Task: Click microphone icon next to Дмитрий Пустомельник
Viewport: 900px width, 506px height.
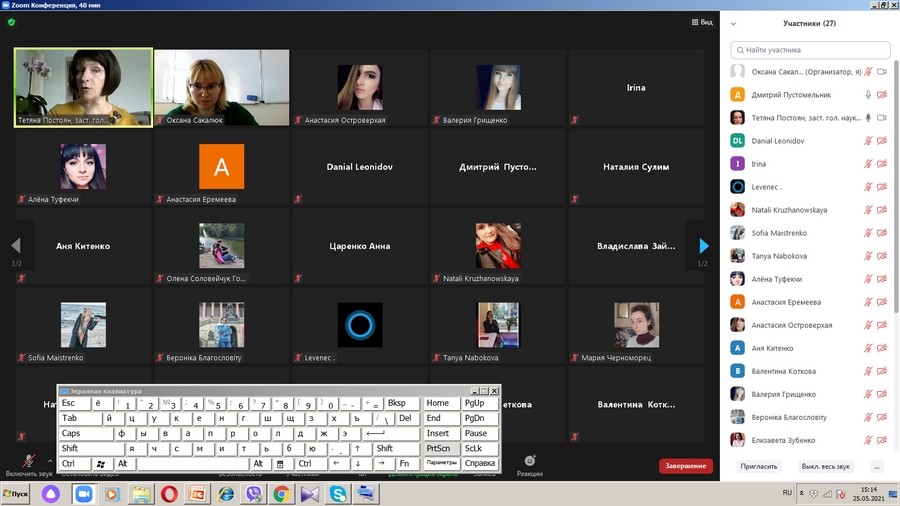Action: pos(868,95)
